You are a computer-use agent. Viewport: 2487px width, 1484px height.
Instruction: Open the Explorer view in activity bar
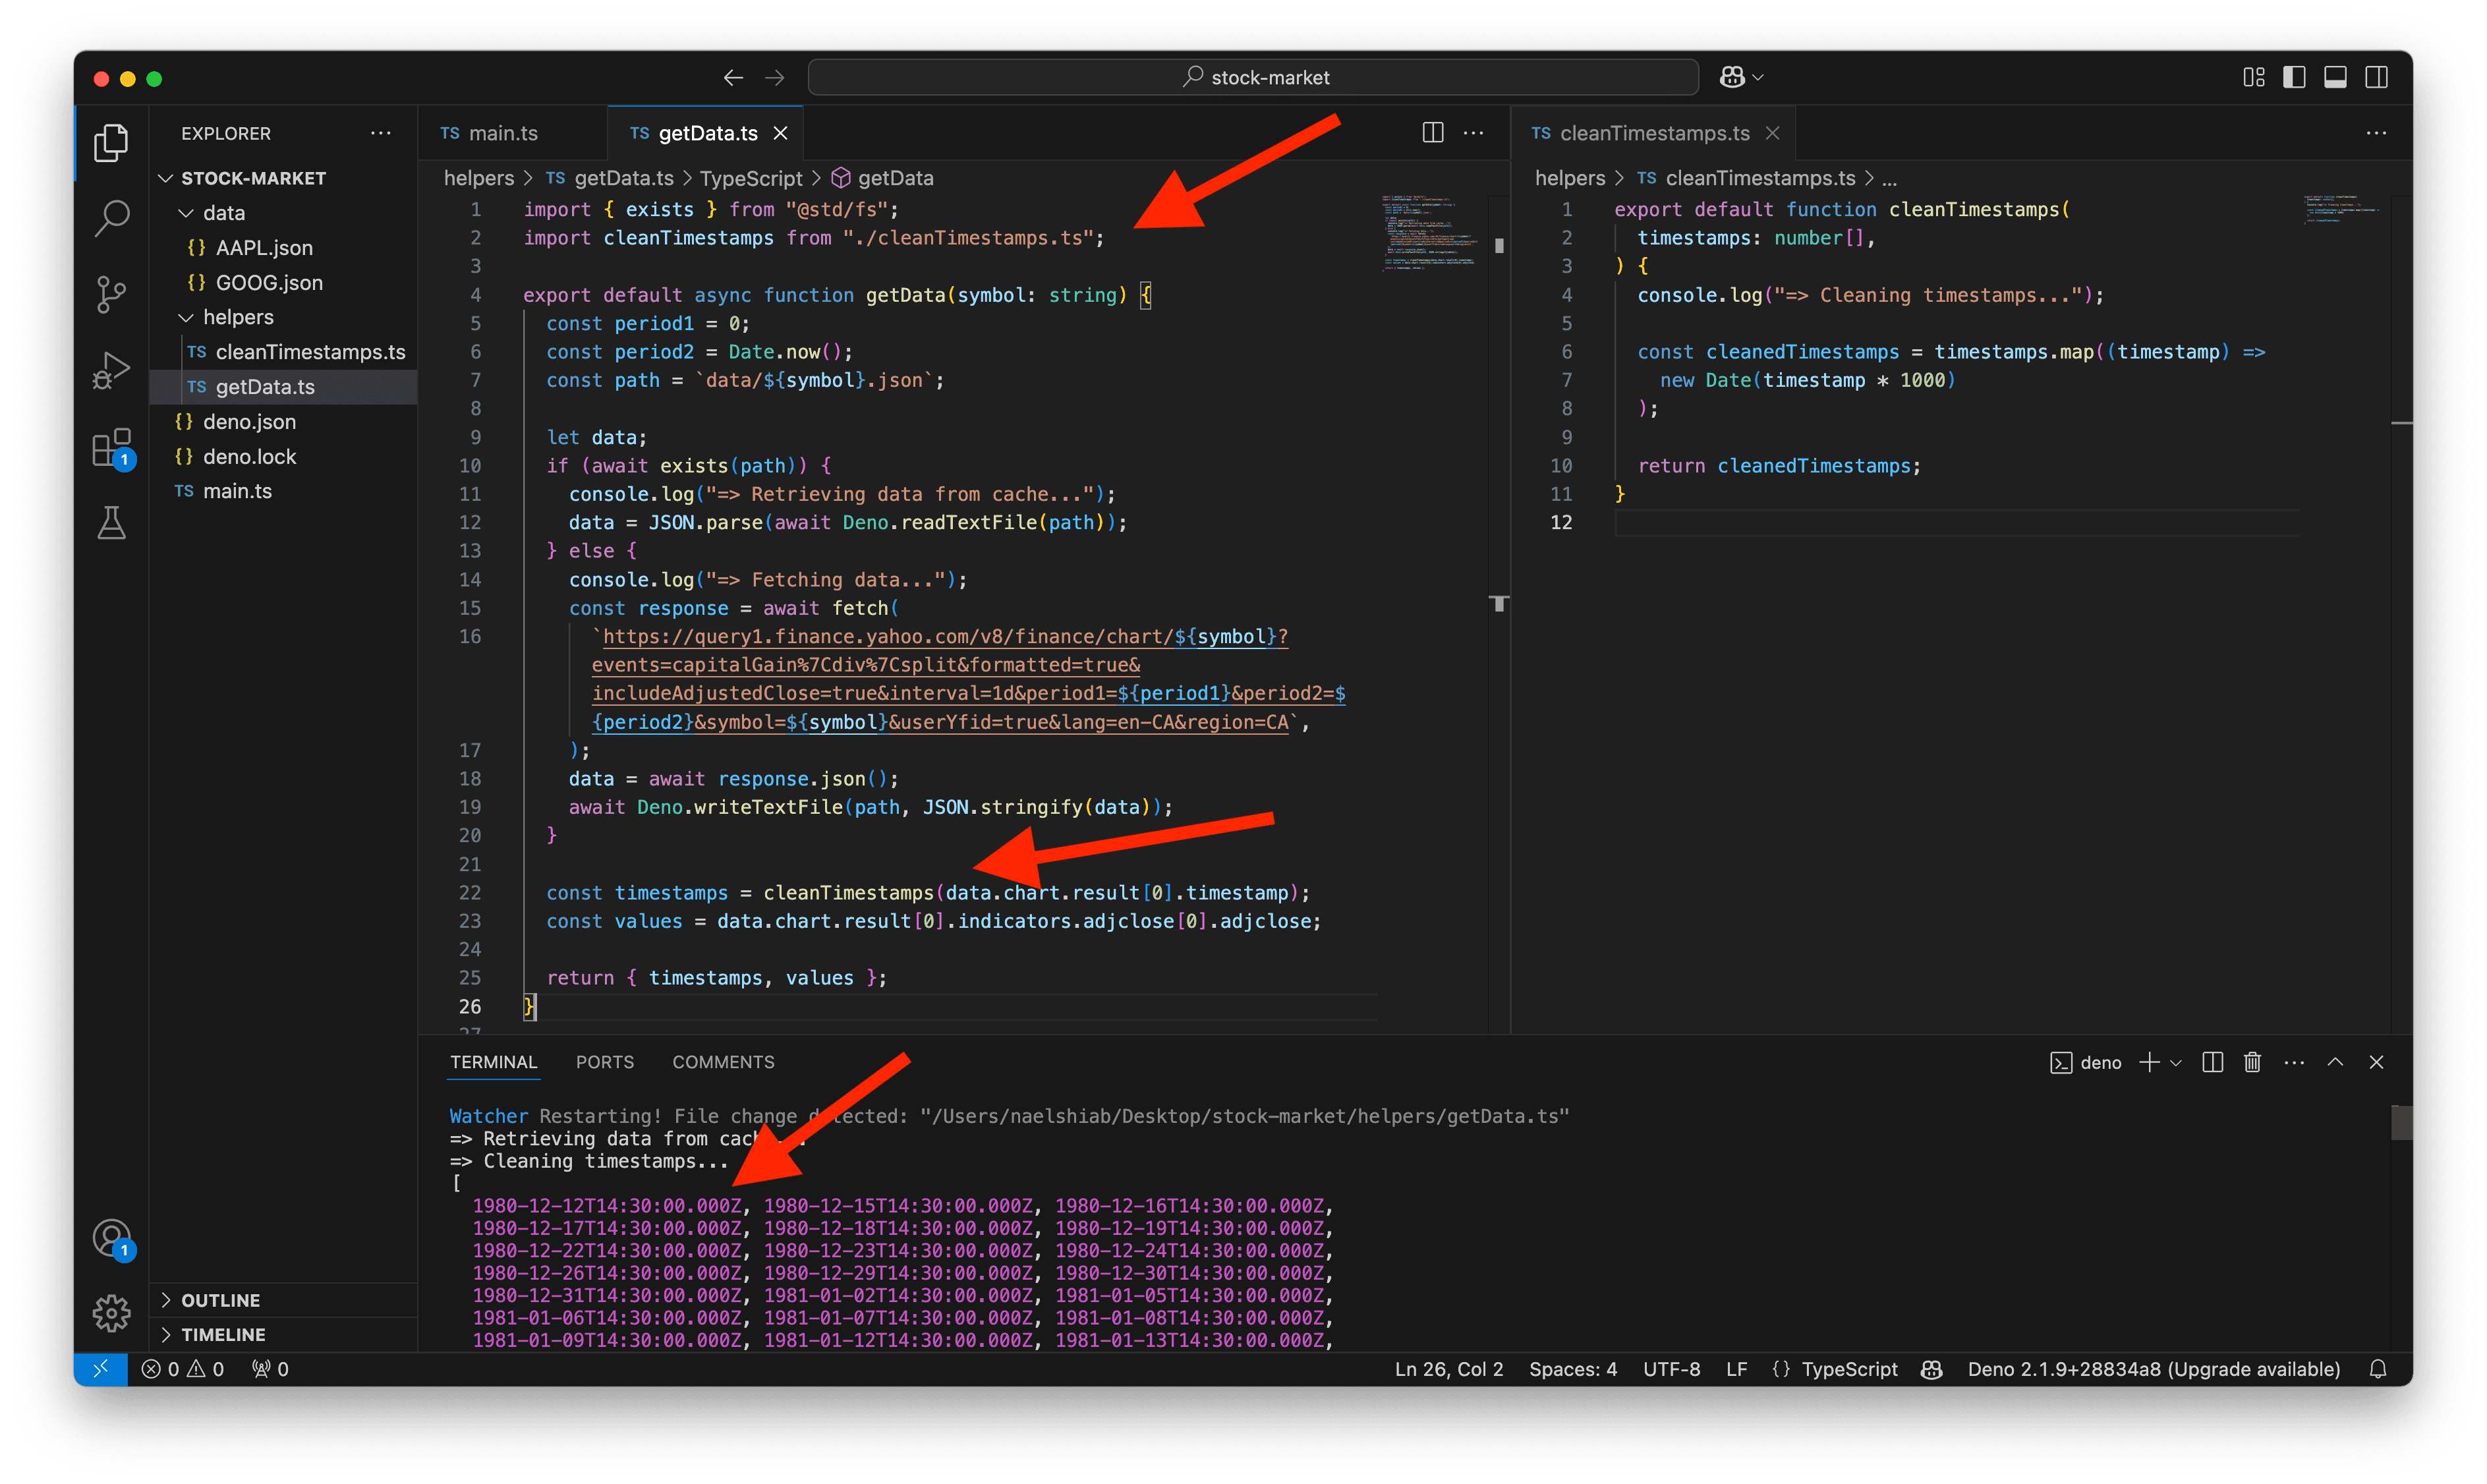(x=111, y=142)
